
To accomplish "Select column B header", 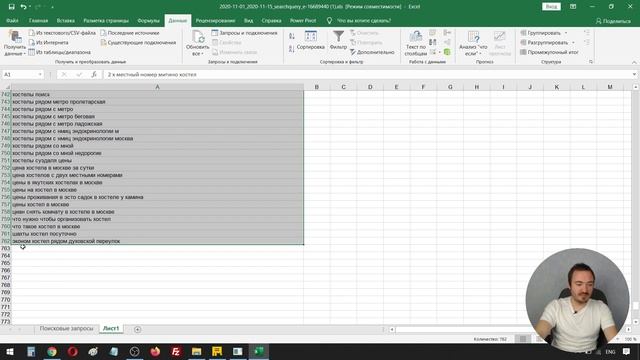I will click(316, 87).
